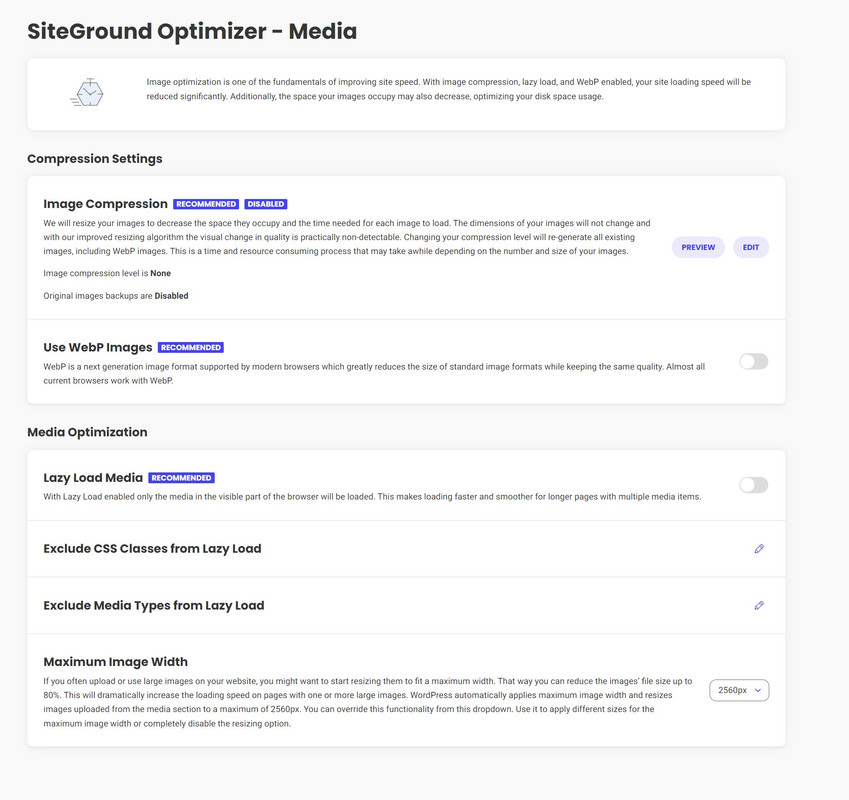Click the Use WebP Images heading
Viewport: 849px width, 800px height.
click(x=98, y=347)
